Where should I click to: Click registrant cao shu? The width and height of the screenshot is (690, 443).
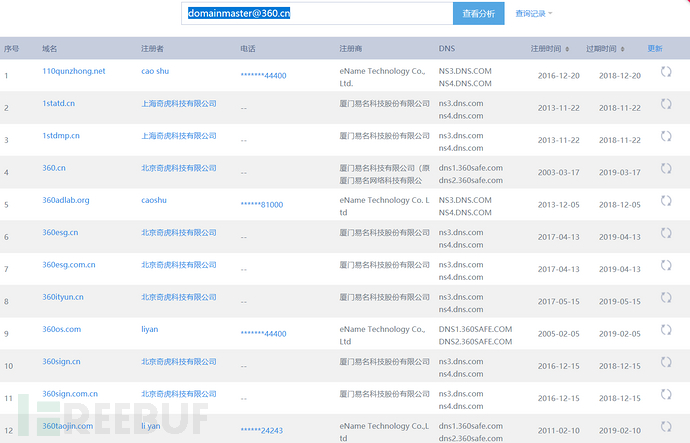coord(155,71)
